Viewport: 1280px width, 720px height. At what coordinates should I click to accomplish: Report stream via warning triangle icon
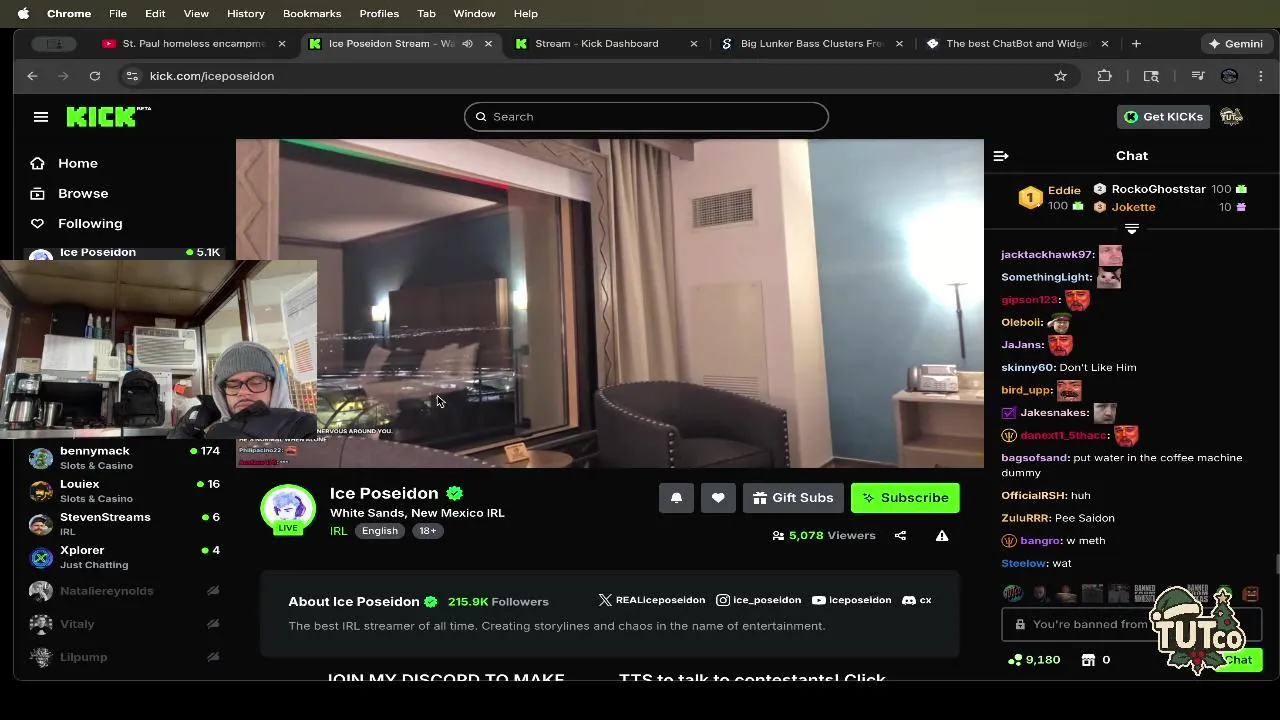[942, 536]
